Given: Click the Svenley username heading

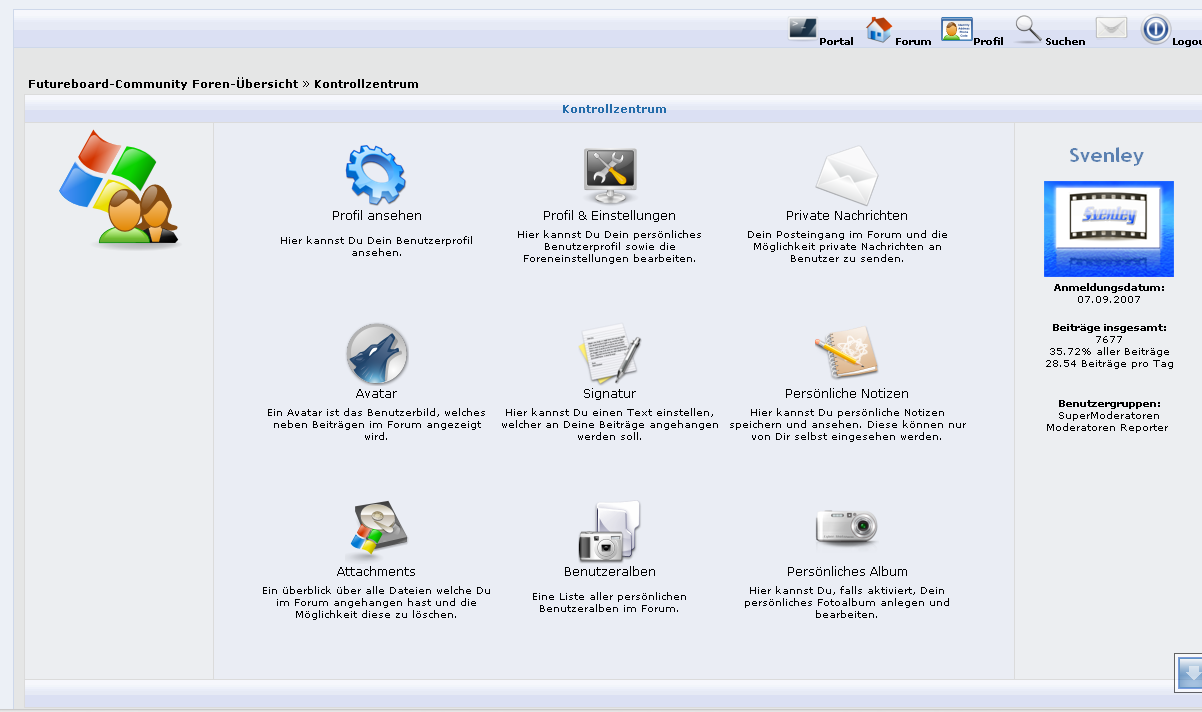Looking at the screenshot, I should point(1106,156).
